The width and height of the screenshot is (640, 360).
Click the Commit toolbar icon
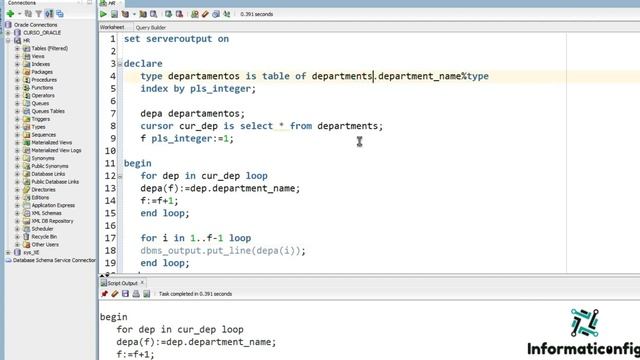[168, 14]
